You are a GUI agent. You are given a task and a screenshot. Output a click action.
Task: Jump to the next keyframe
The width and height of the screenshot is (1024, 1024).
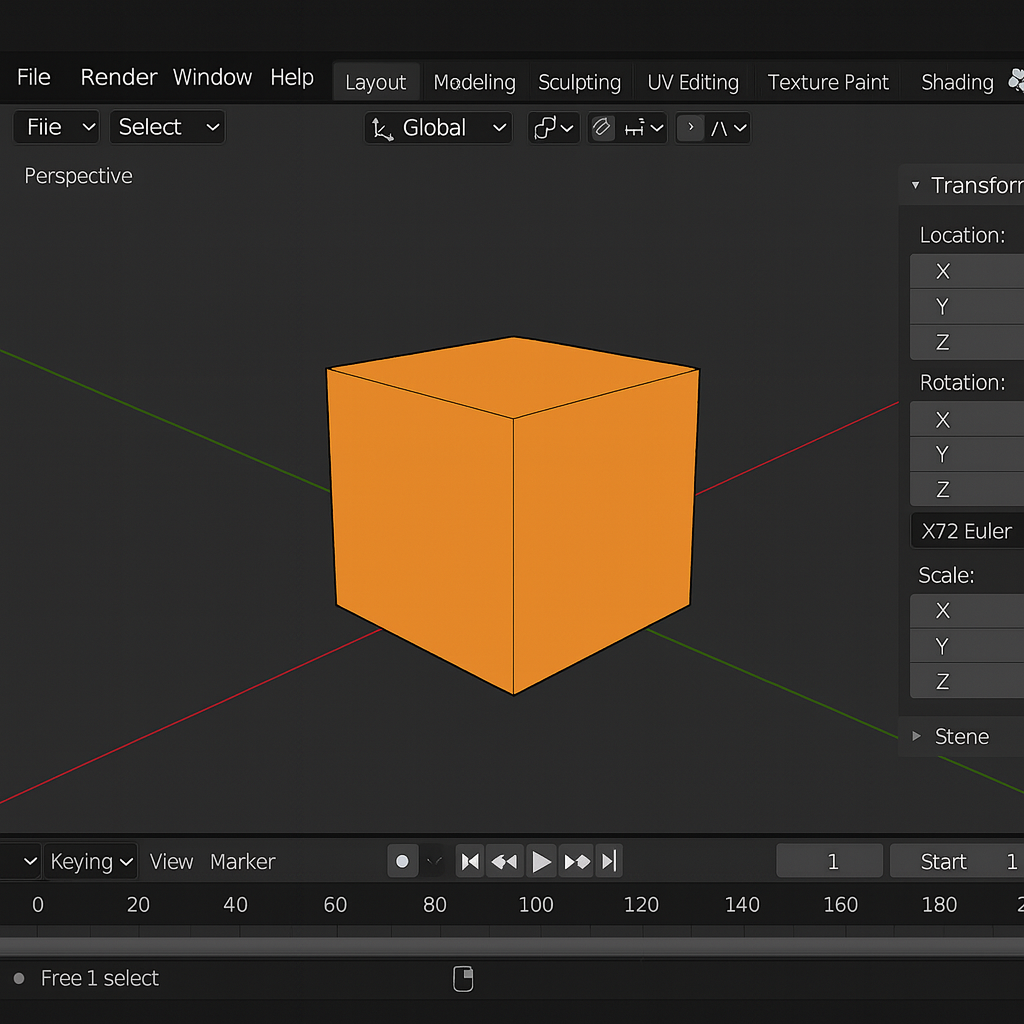coord(577,861)
